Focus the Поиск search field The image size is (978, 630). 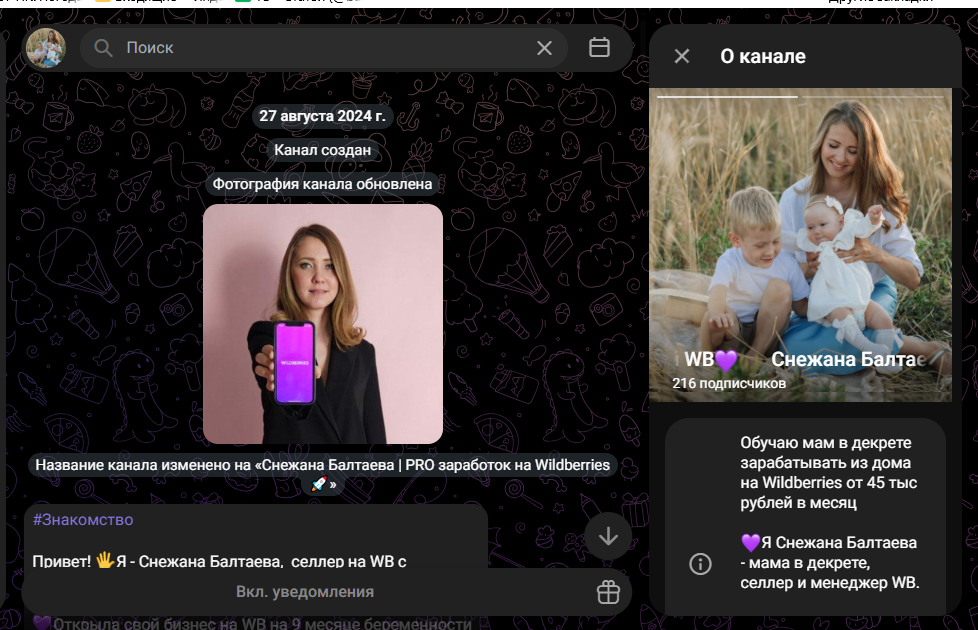324,47
